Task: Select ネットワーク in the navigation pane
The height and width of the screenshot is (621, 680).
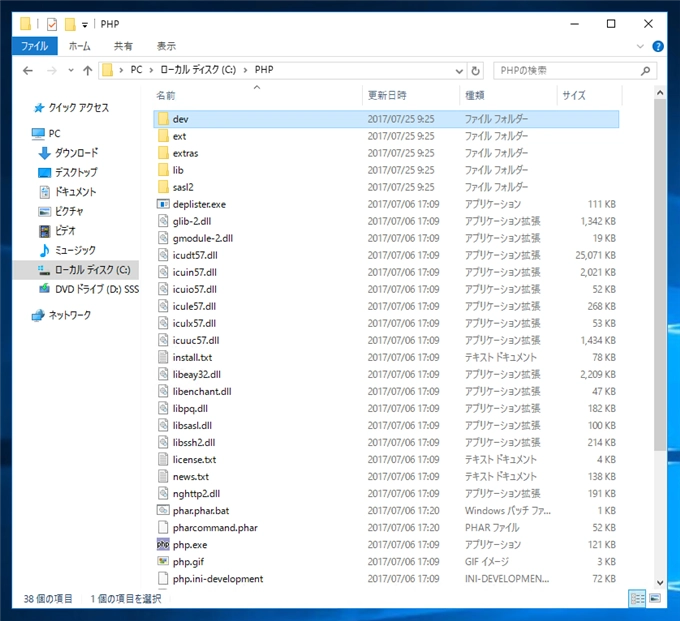Action: click(x=62, y=315)
